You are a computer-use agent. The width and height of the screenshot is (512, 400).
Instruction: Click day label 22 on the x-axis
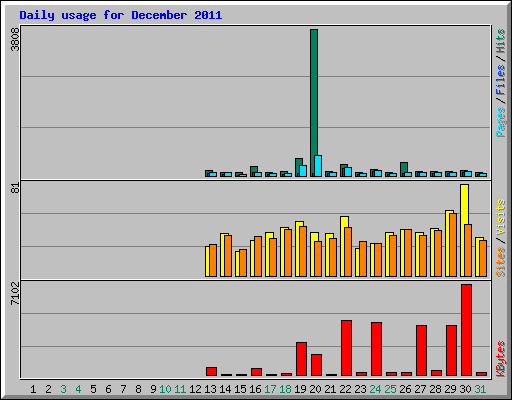[345, 389]
